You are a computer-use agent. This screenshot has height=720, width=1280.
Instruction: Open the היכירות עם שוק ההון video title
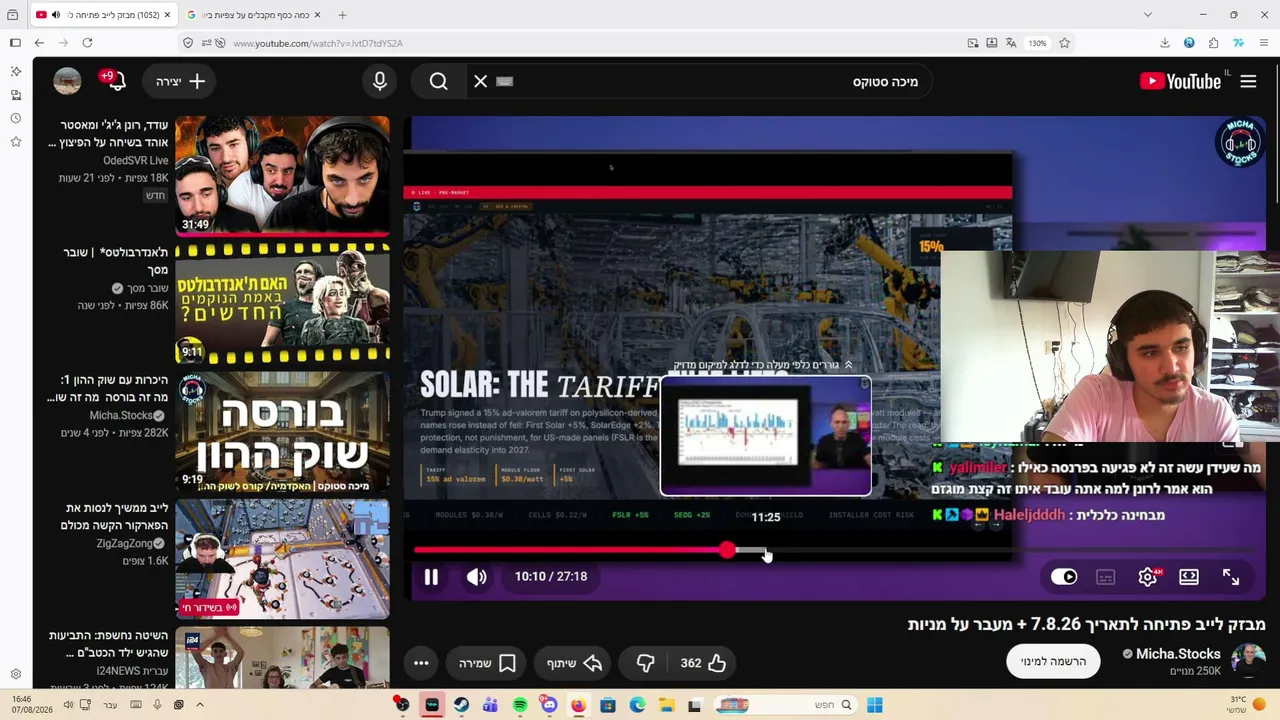tap(107, 389)
